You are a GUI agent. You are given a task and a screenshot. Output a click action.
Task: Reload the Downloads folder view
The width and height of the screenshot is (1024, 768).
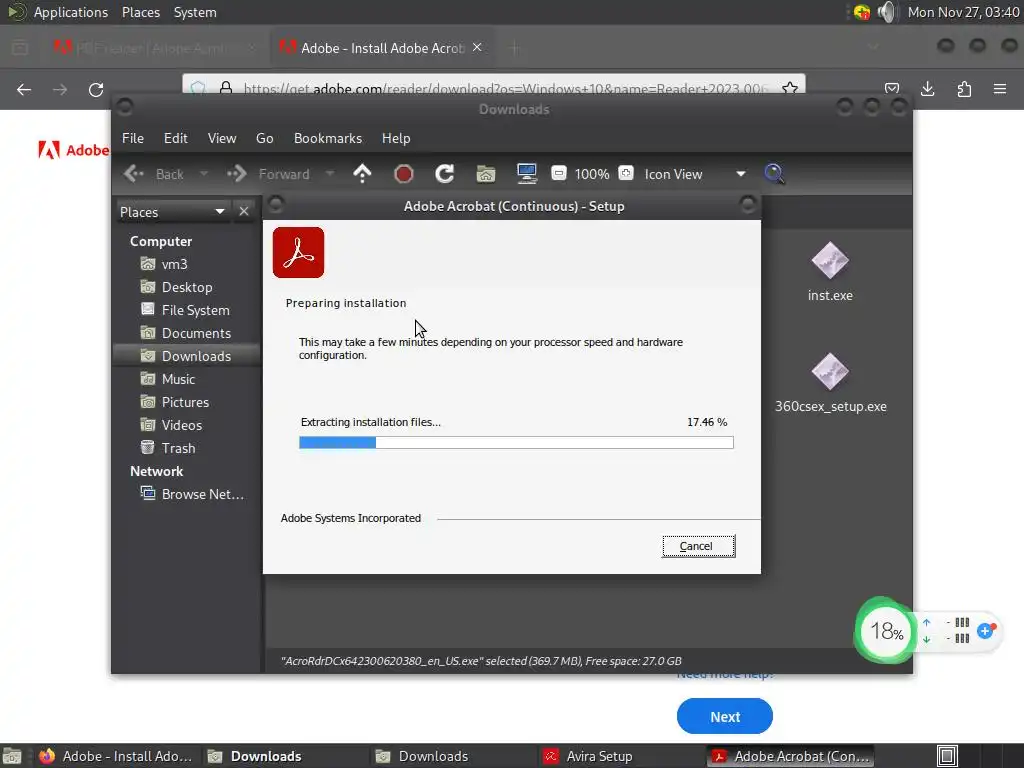point(445,174)
